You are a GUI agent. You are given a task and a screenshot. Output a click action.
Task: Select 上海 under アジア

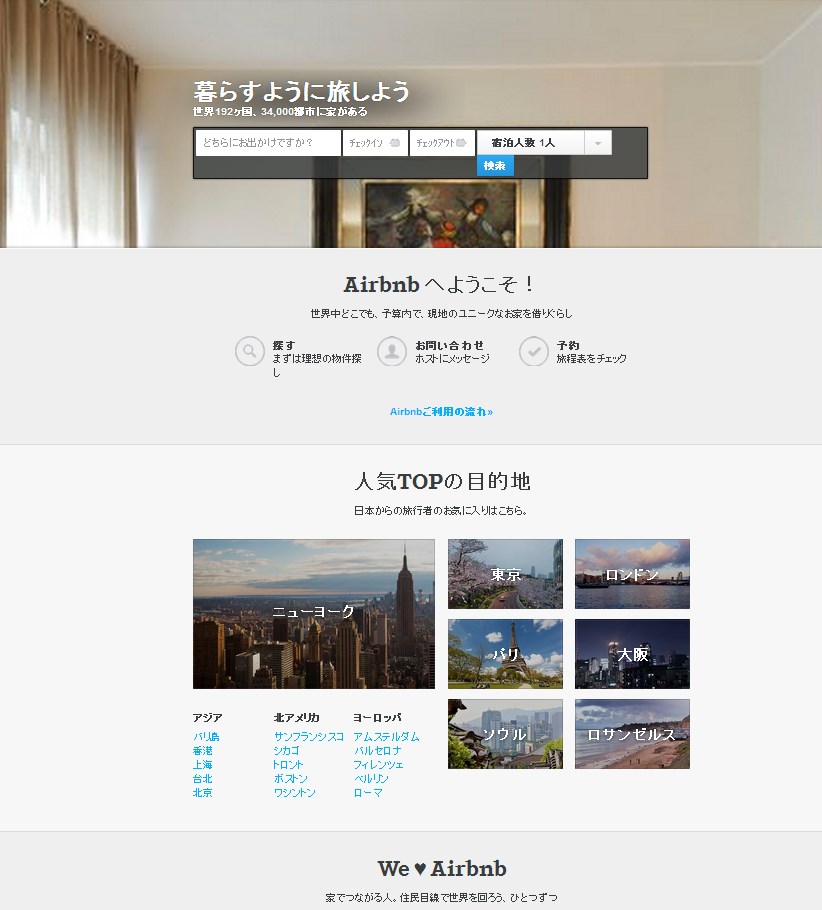(203, 764)
